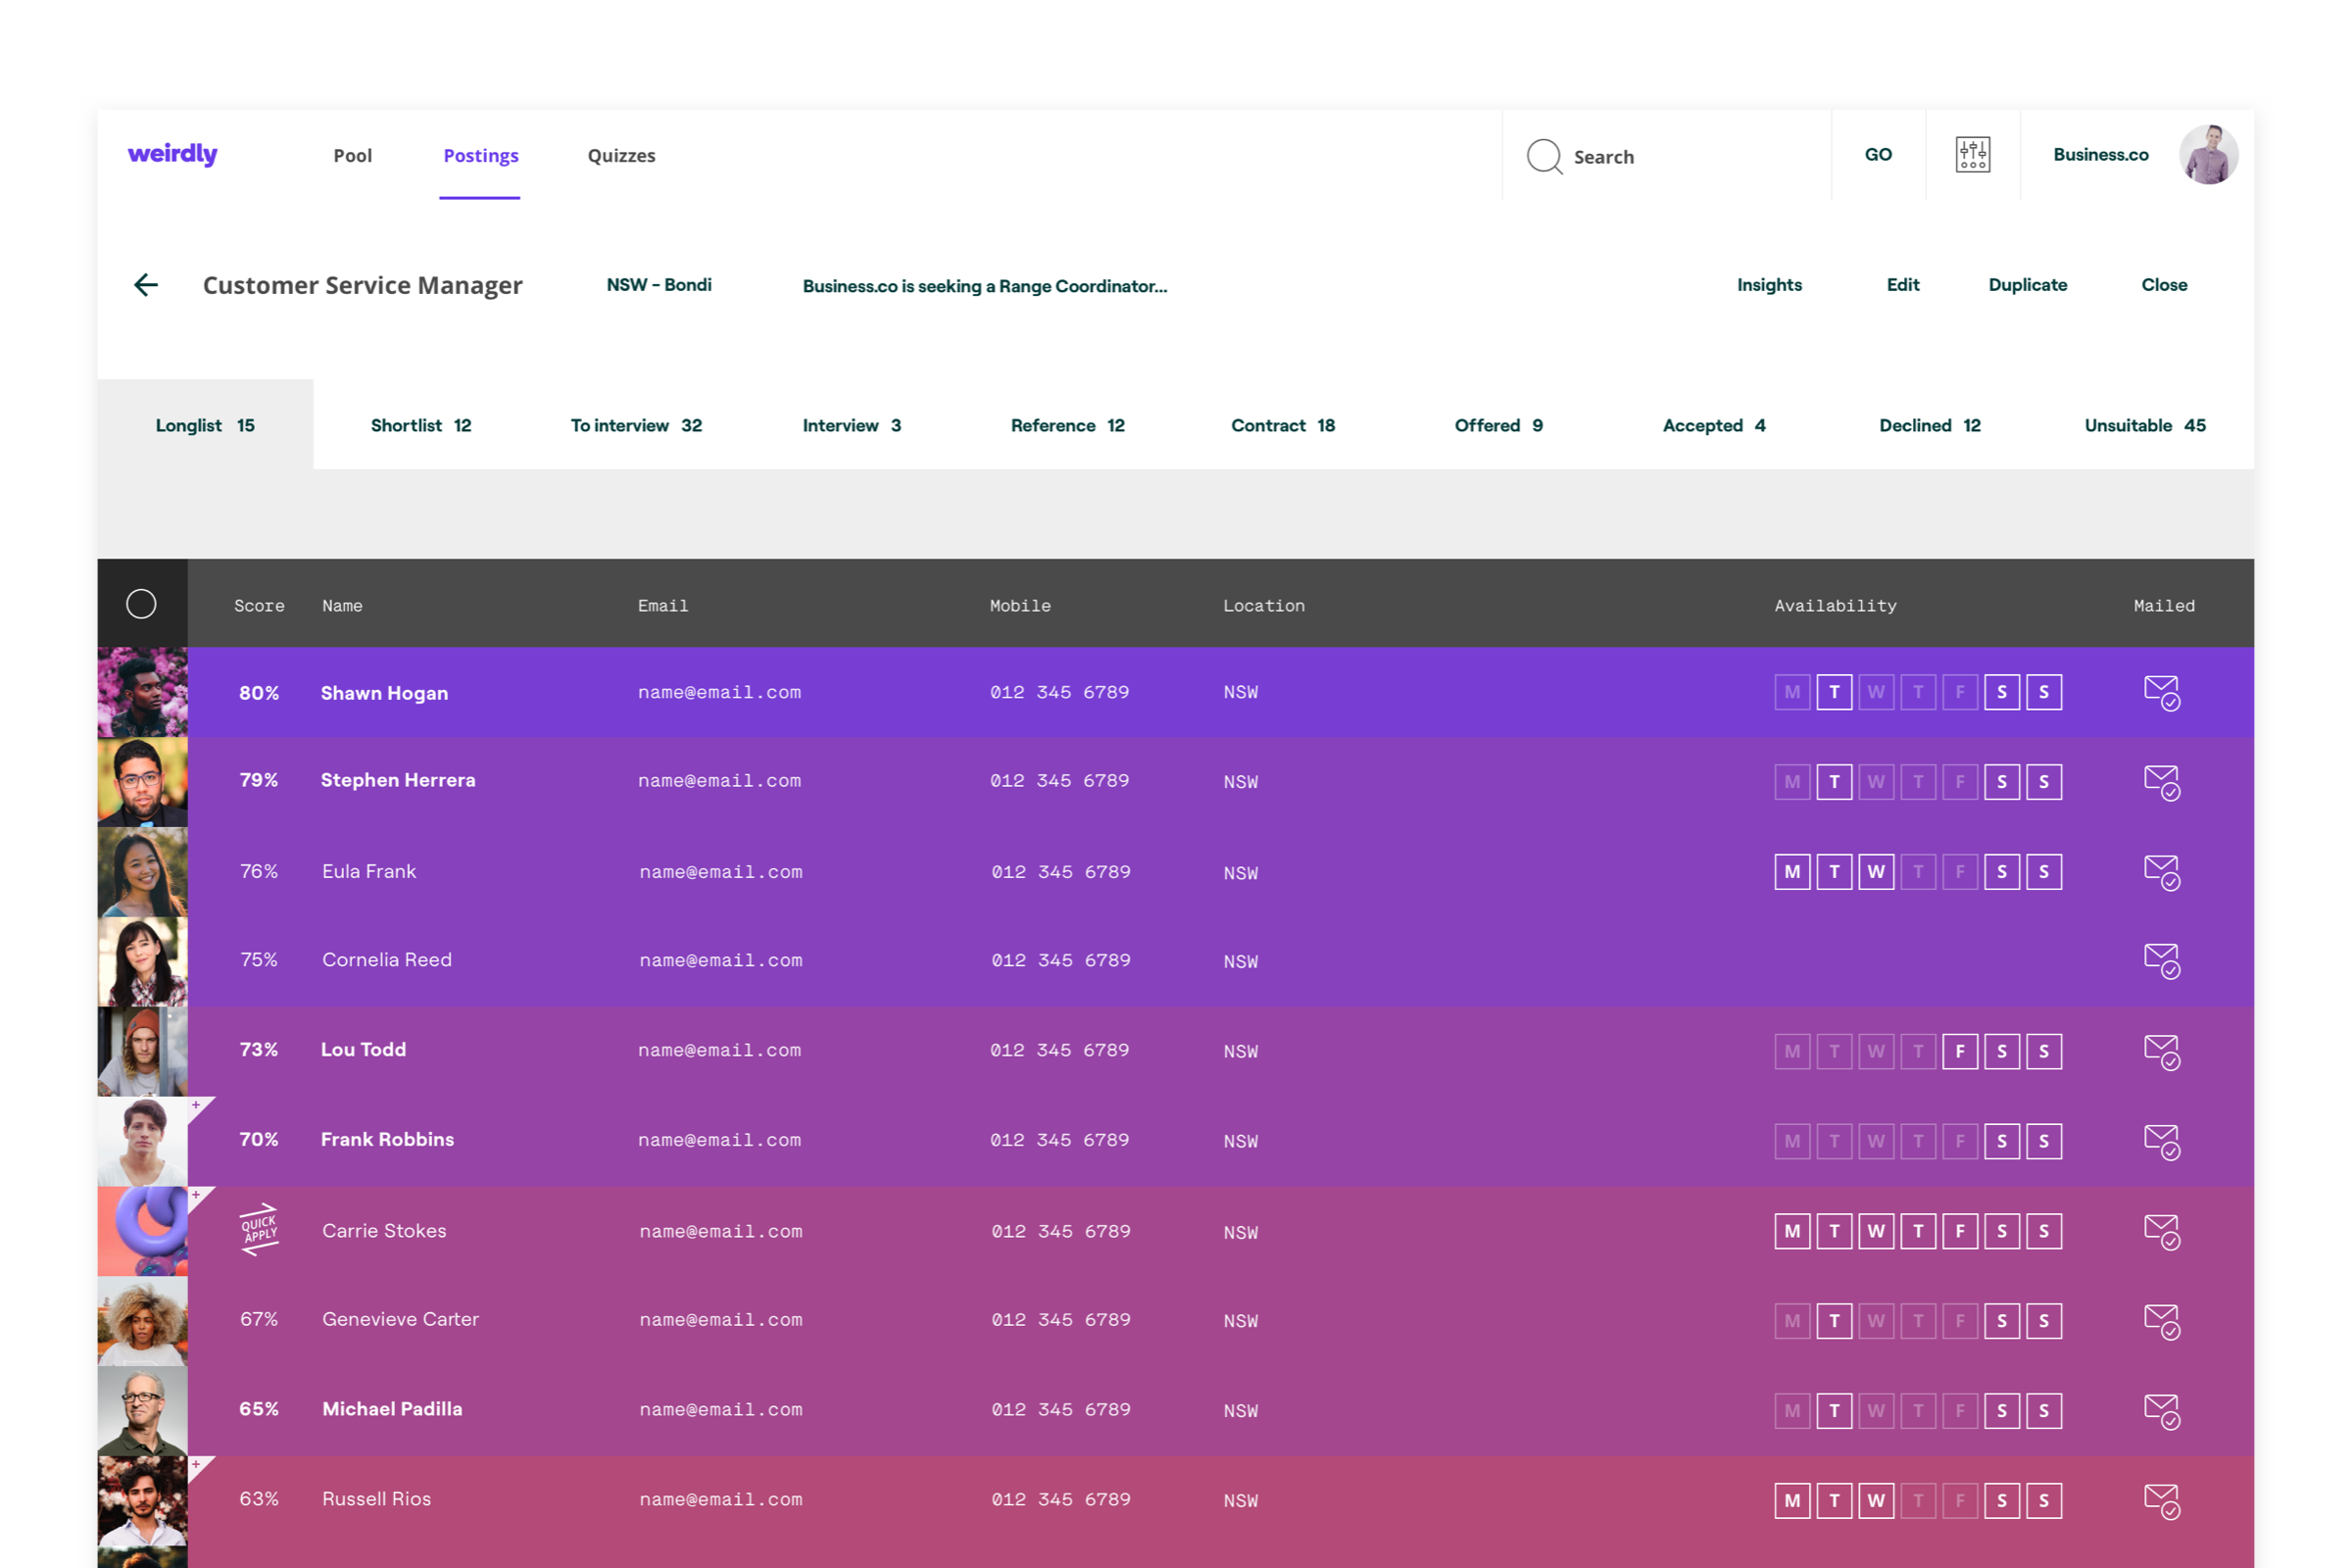Toggle the select-all circle in table header
Image resolution: width=2352 pixels, height=1568 pixels.
pos(141,604)
